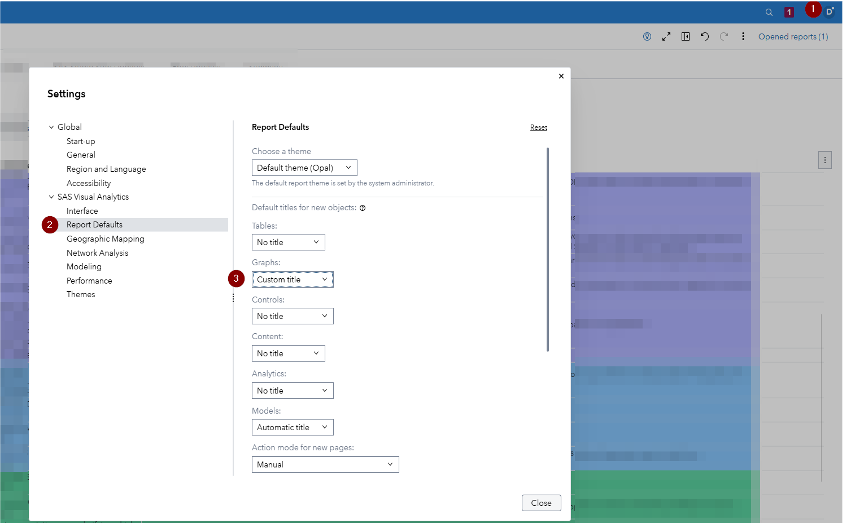Open the Graphs Custom title dropdown

[x=292, y=280]
